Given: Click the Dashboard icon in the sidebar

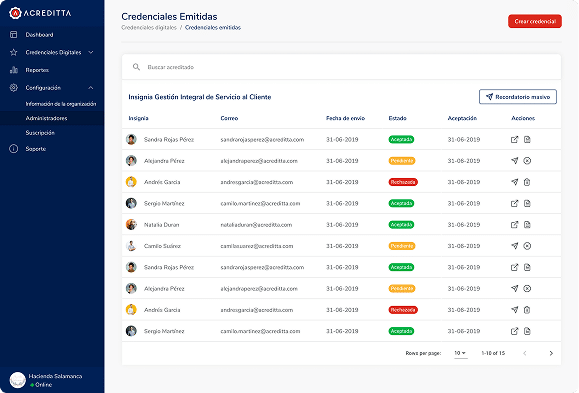Looking at the screenshot, I should point(14,35).
